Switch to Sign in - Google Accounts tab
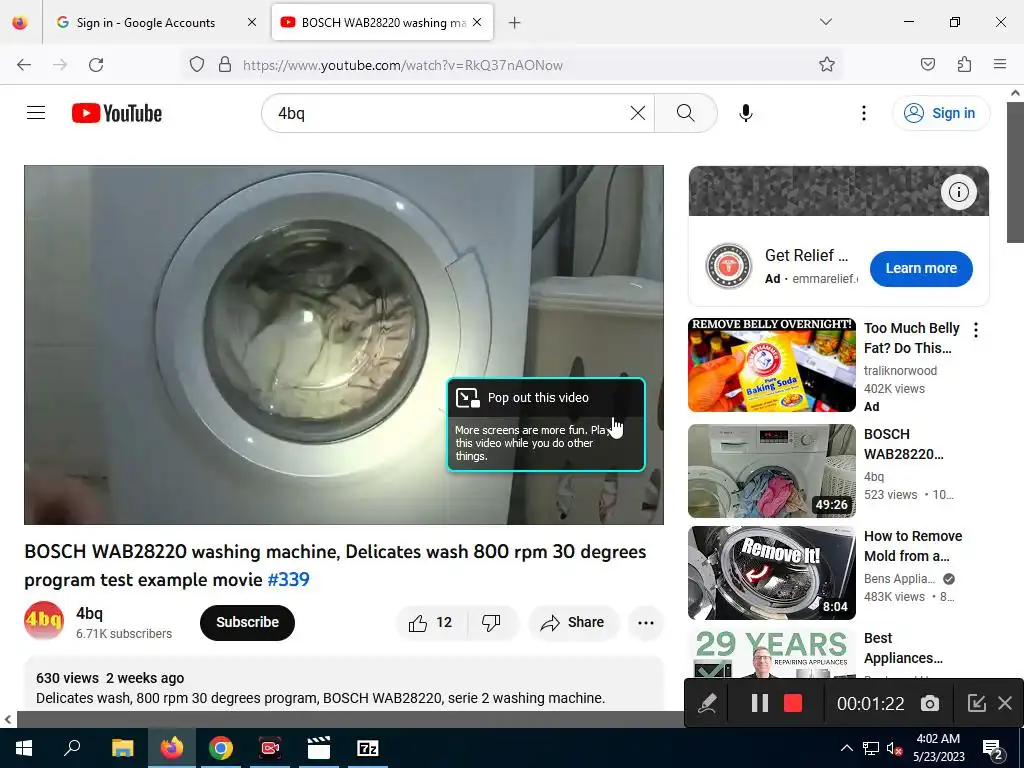1024x768 pixels. [146, 23]
